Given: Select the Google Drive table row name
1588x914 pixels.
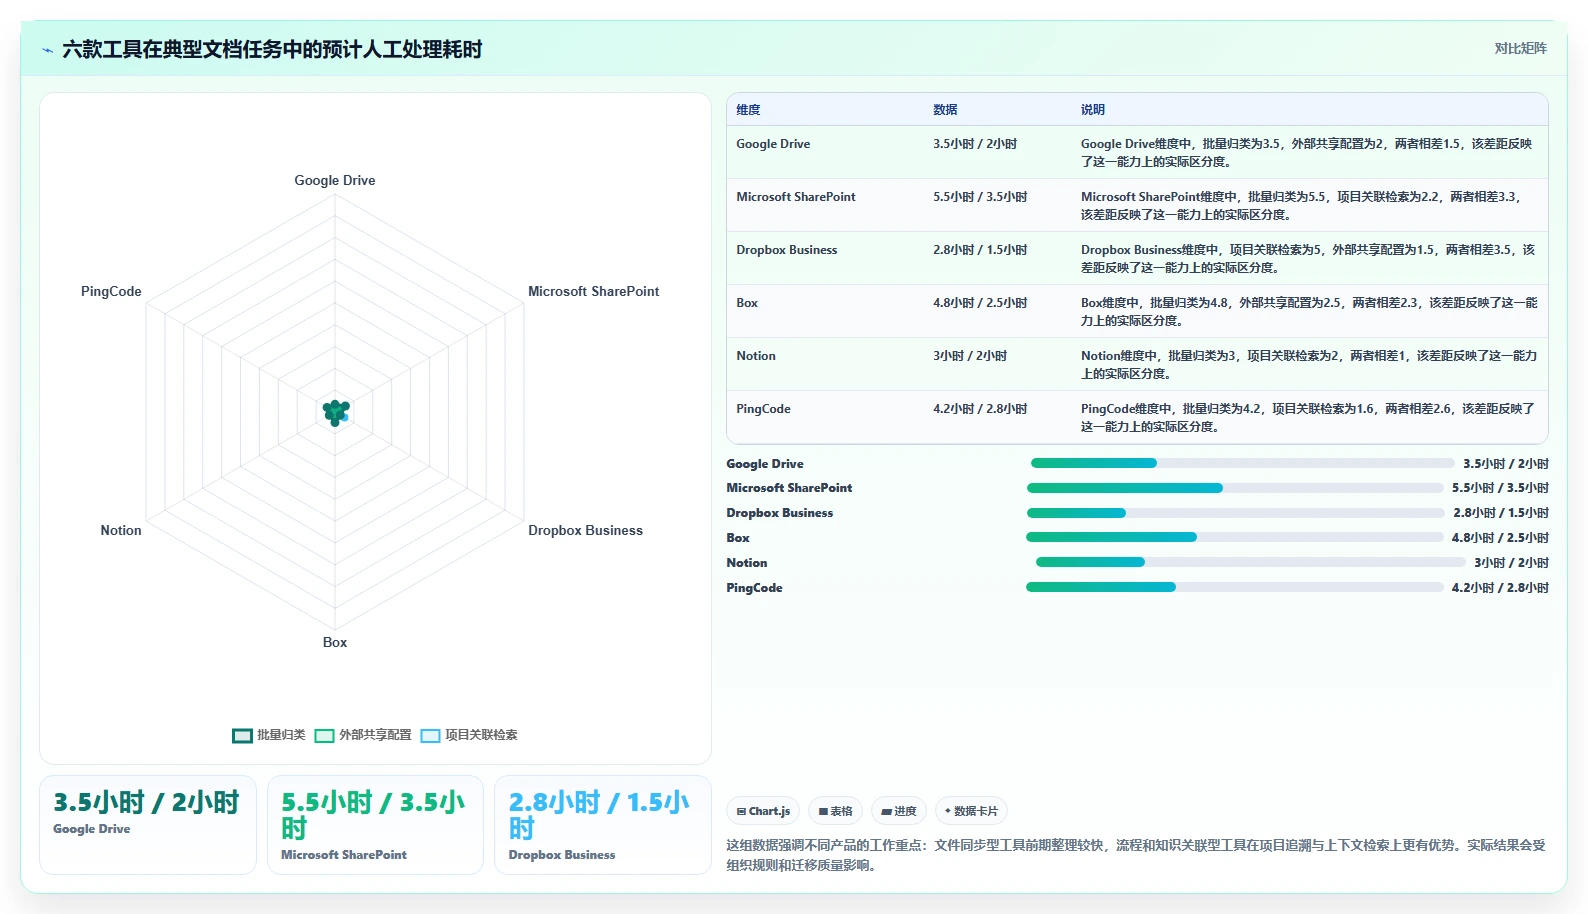Looking at the screenshot, I should pyautogui.click(x=773, y=144).
